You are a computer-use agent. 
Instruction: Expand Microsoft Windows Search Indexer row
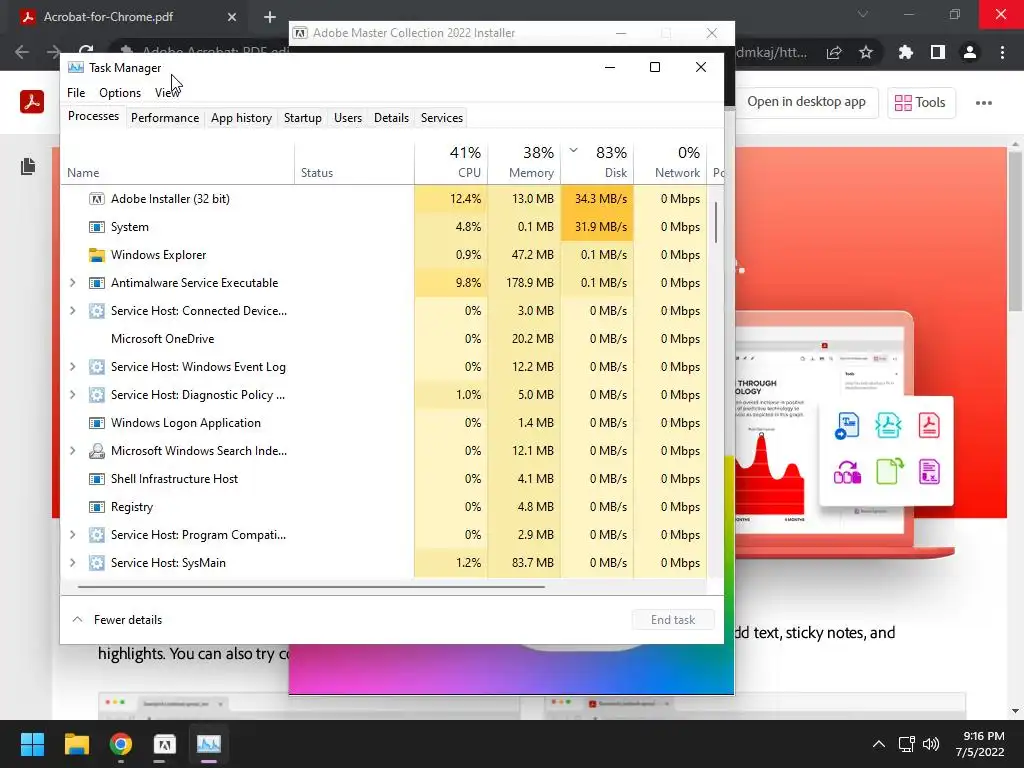click(x=72, y=451)
